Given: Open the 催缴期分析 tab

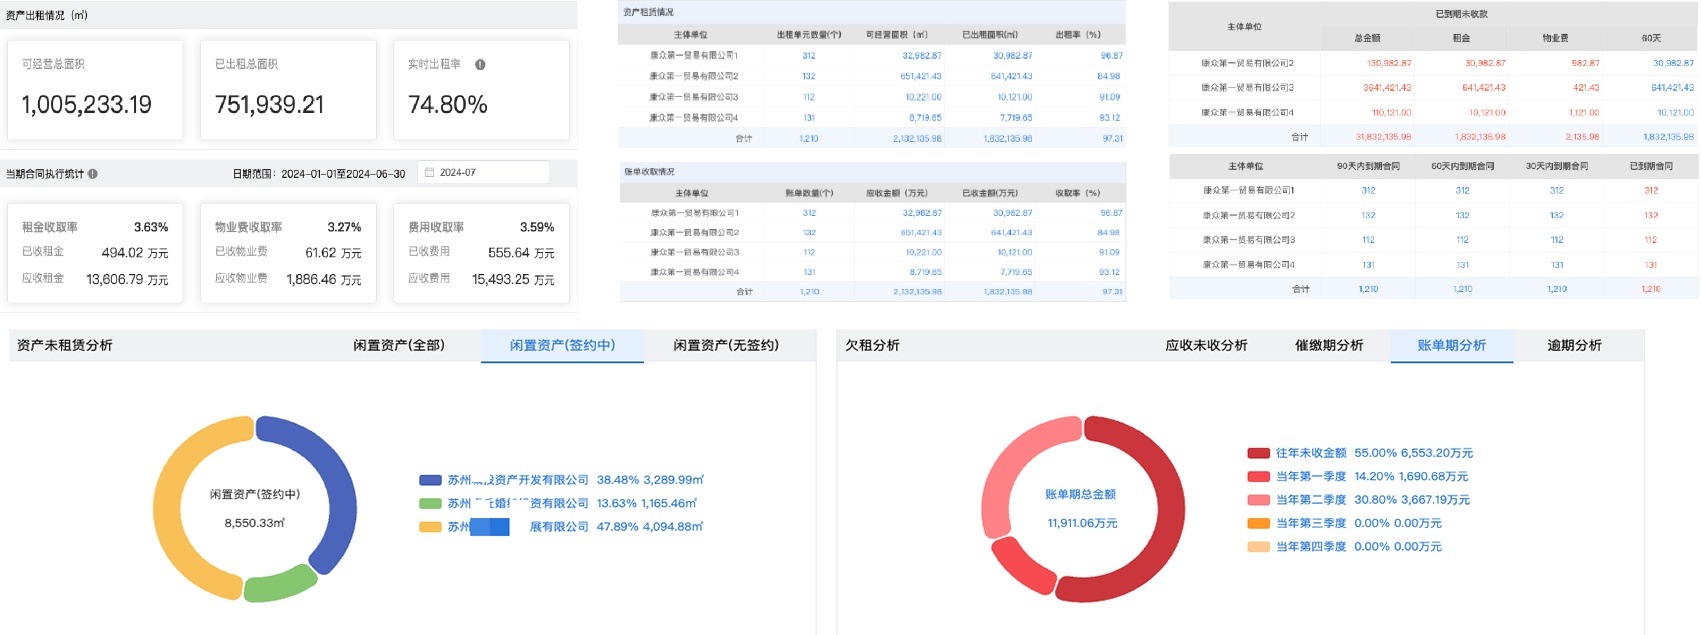Looking at the screenshot, I should click(x=1329, y=345).
